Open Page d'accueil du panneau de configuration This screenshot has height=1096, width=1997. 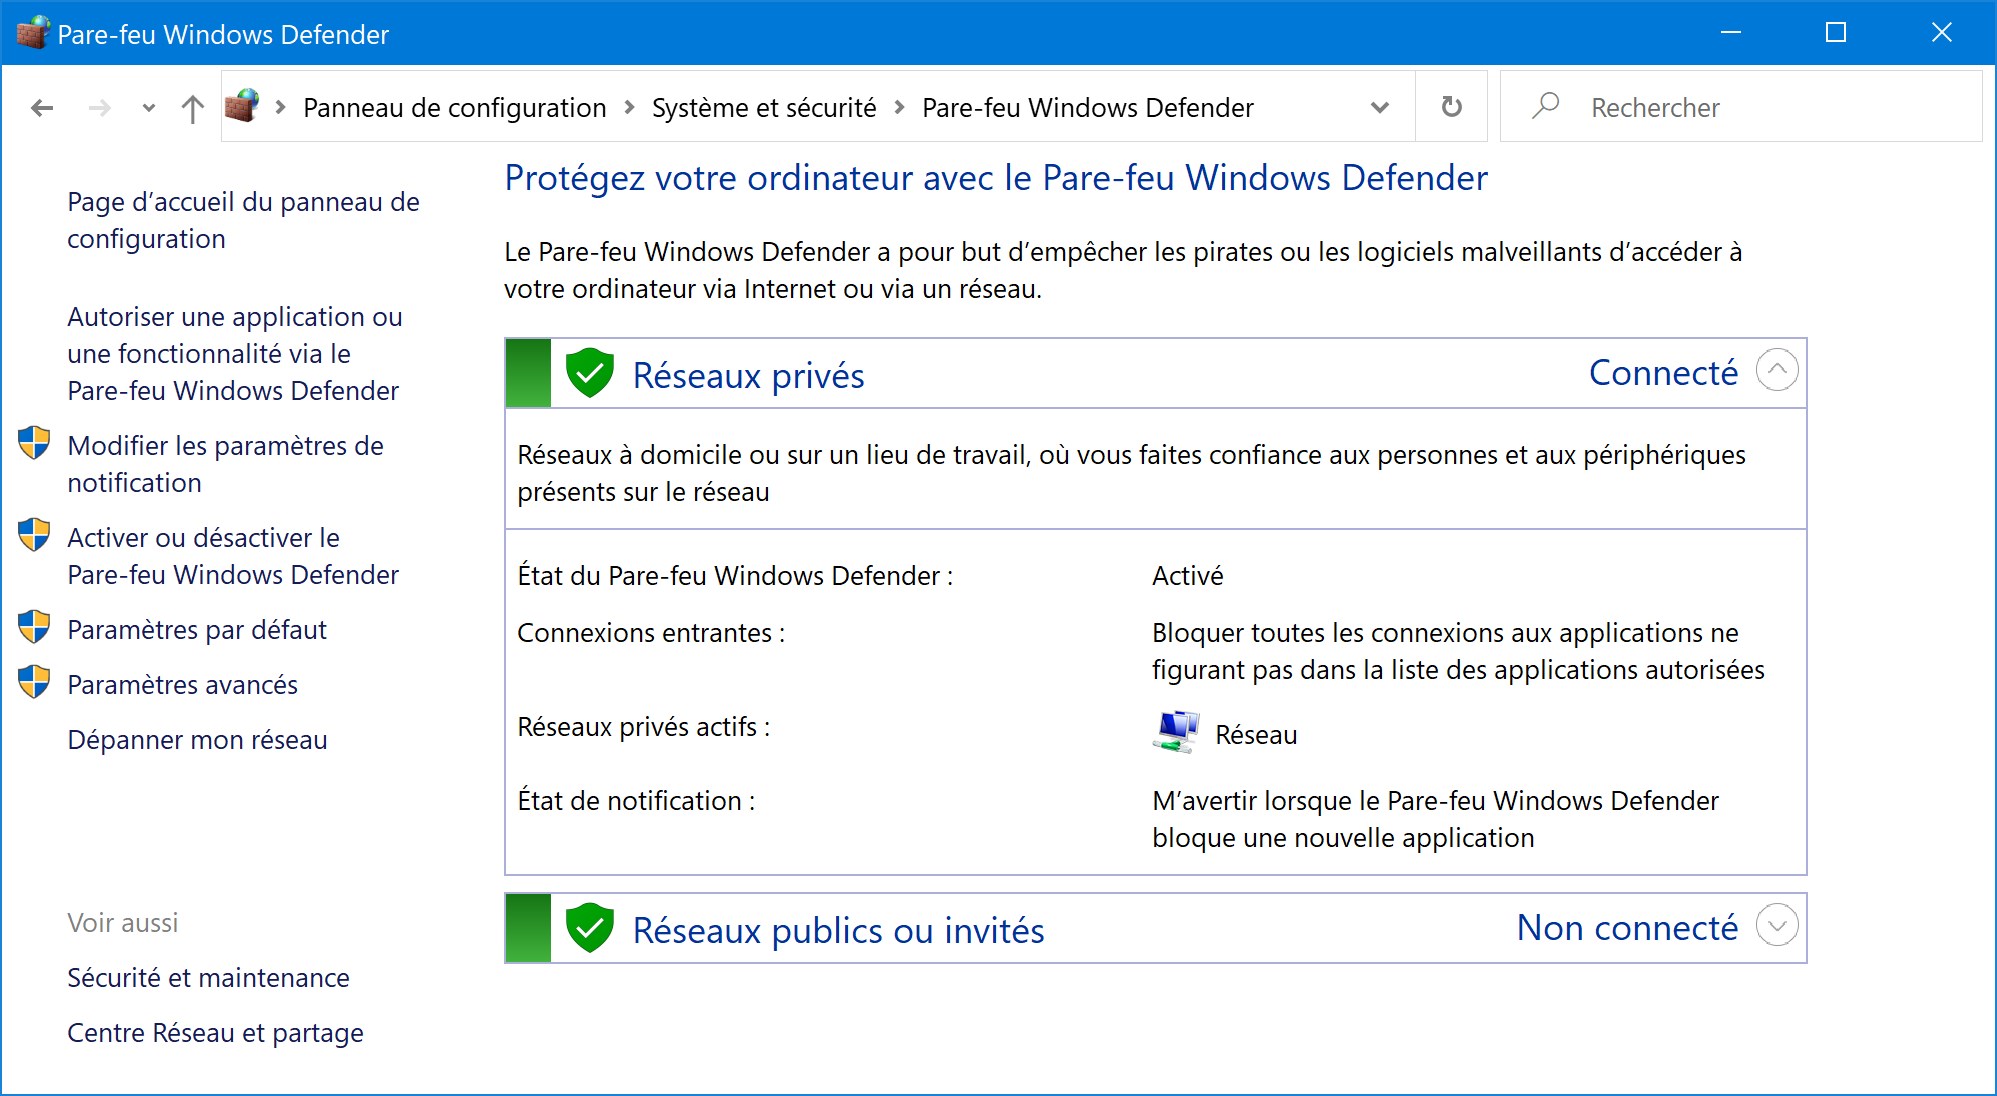coord(243,220)
